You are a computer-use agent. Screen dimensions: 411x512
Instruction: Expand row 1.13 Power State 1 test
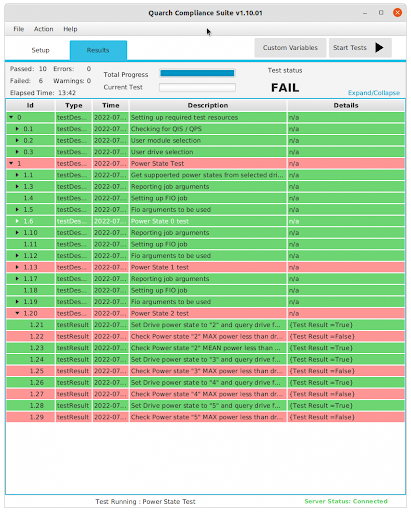[x=17, y=267]
